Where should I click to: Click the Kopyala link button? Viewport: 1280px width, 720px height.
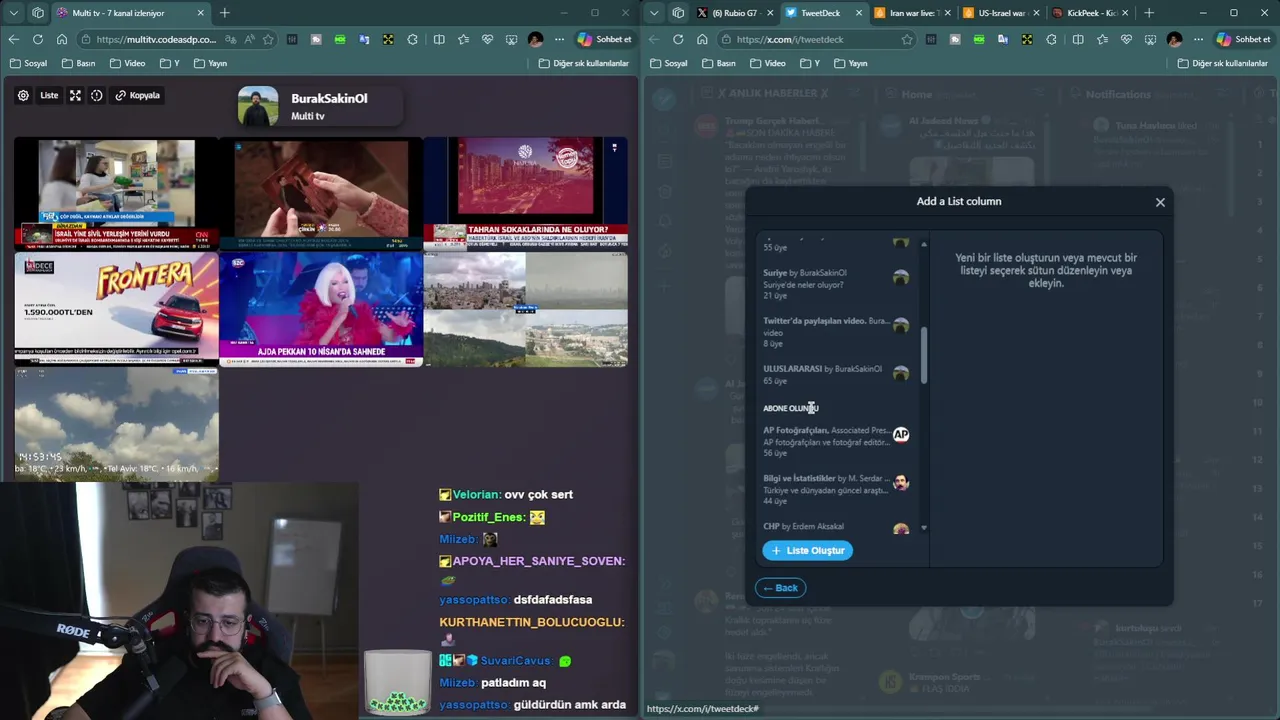pyautogui.click(x=137, y=95)
